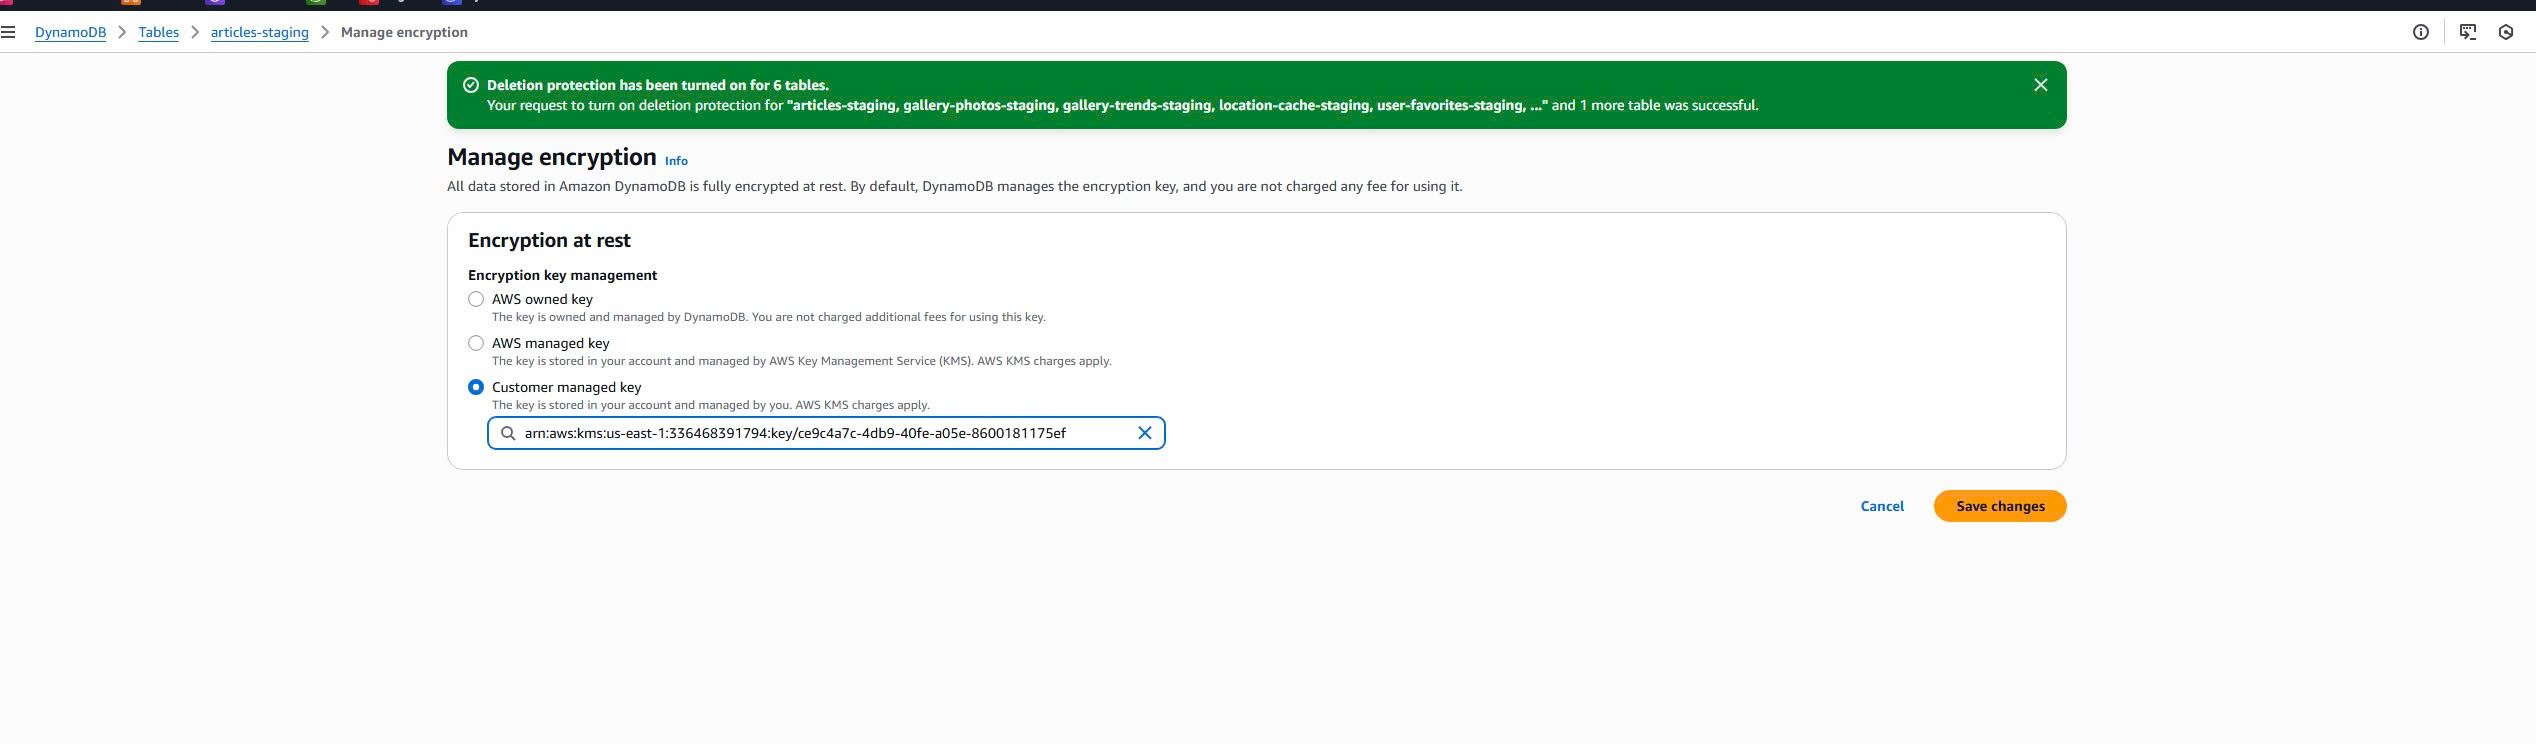Click 'All data stored in Amazon DynamoDB' description
The width and height of the screenshot is (2536, 744).
(x=954, y=186)
